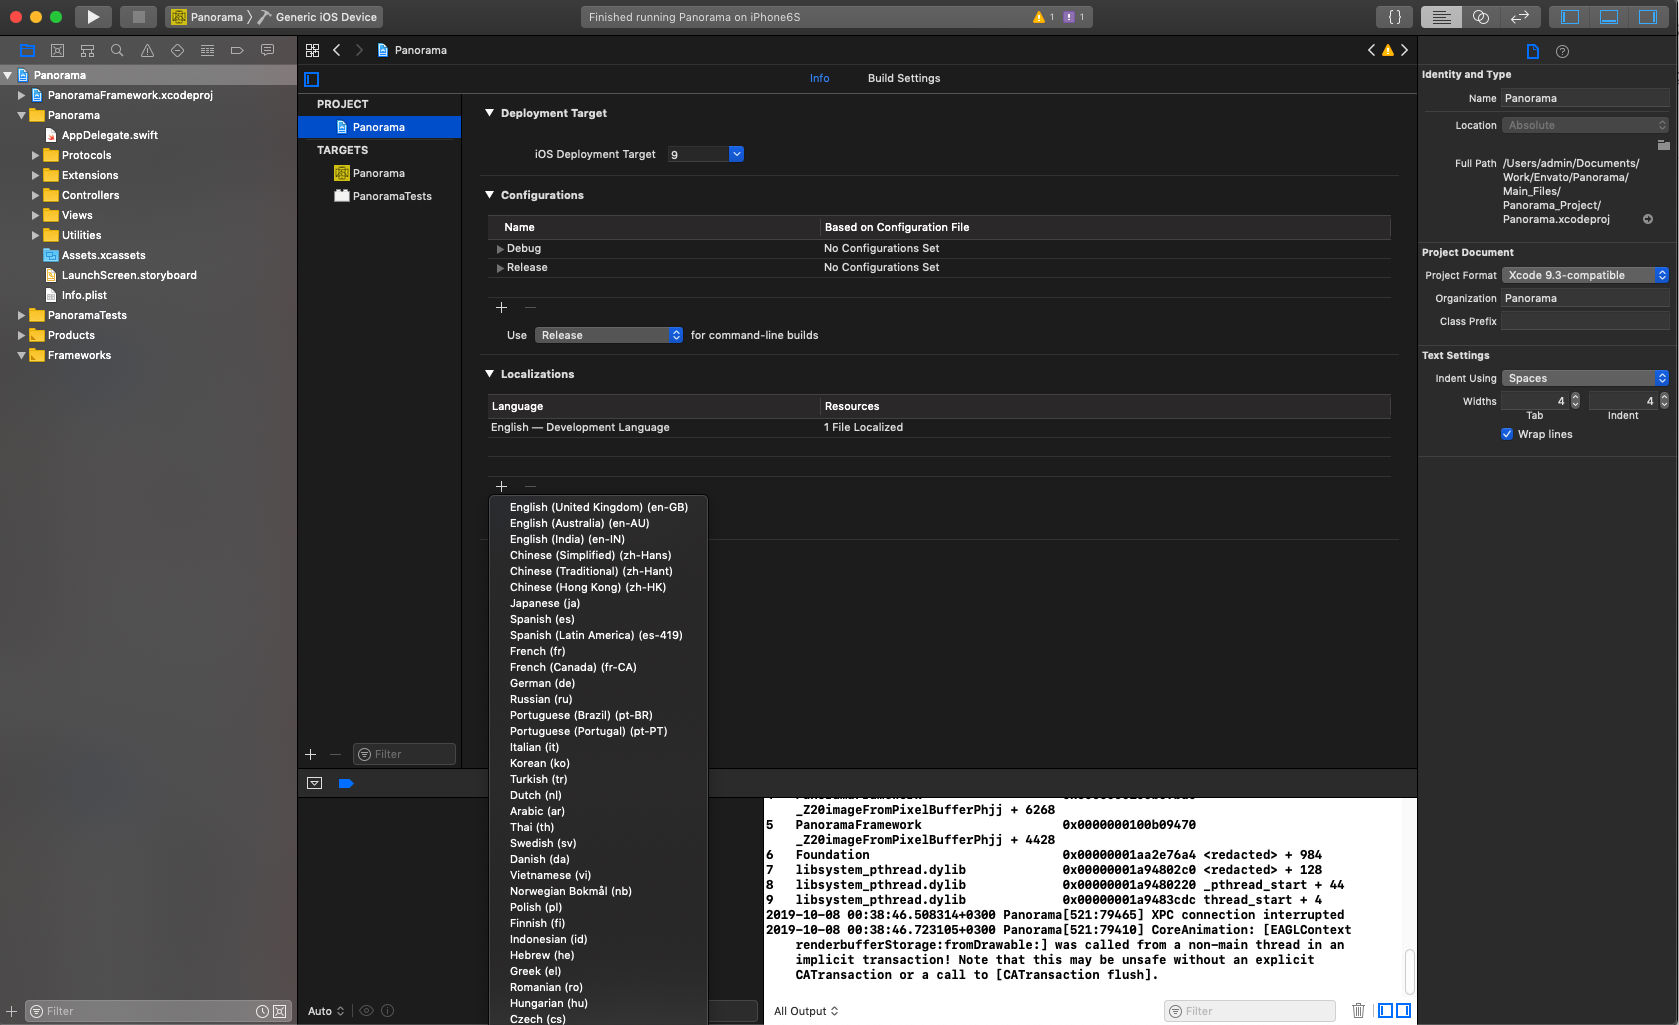Click the Organization name field

[1585, 298]
